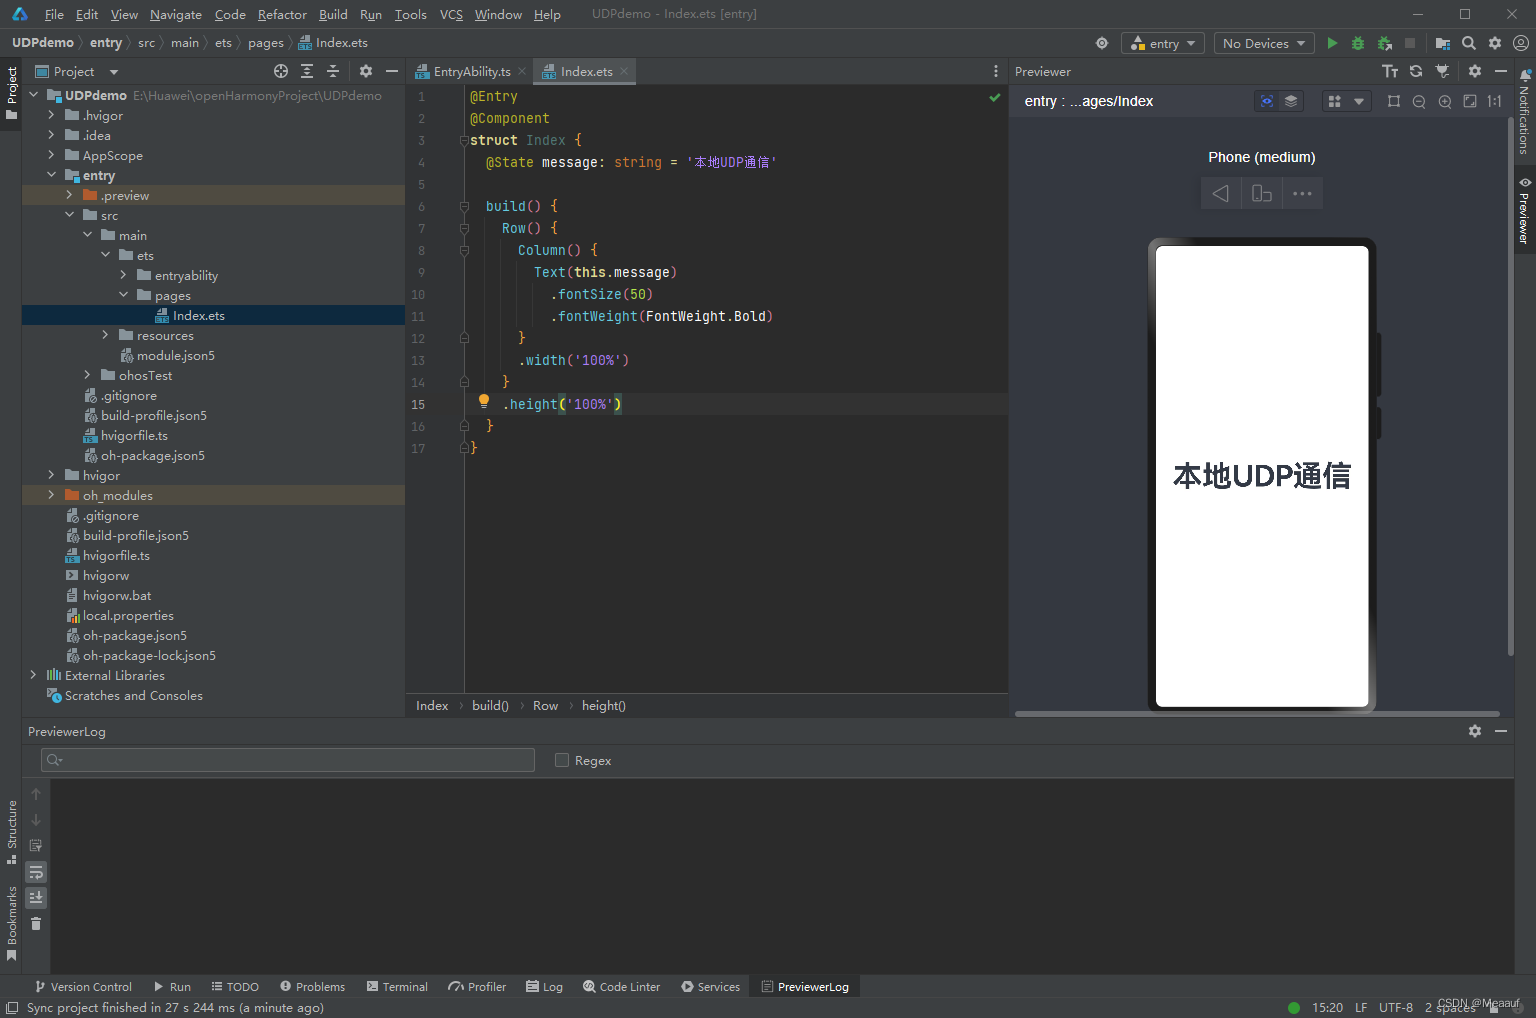
Task: Open Structure side tool window
Action: (x=12, y=832)
